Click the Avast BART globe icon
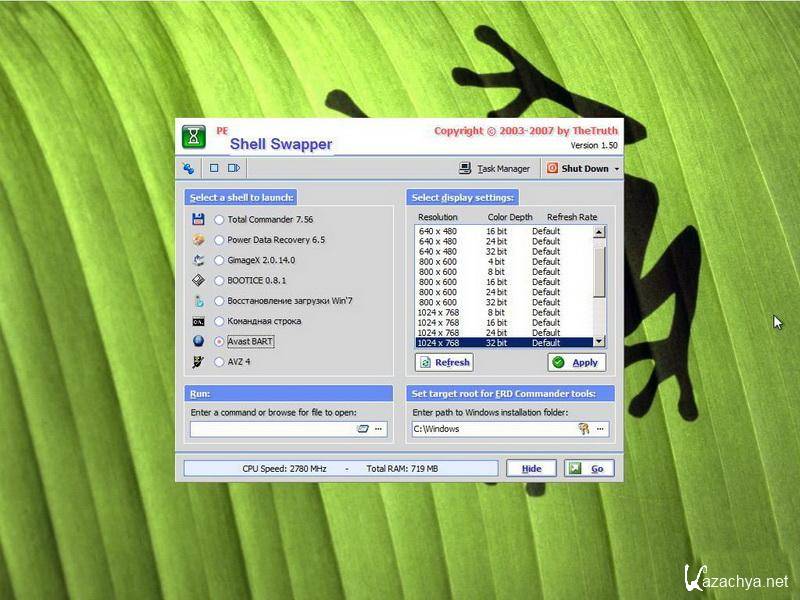 [x=198, y=341]
